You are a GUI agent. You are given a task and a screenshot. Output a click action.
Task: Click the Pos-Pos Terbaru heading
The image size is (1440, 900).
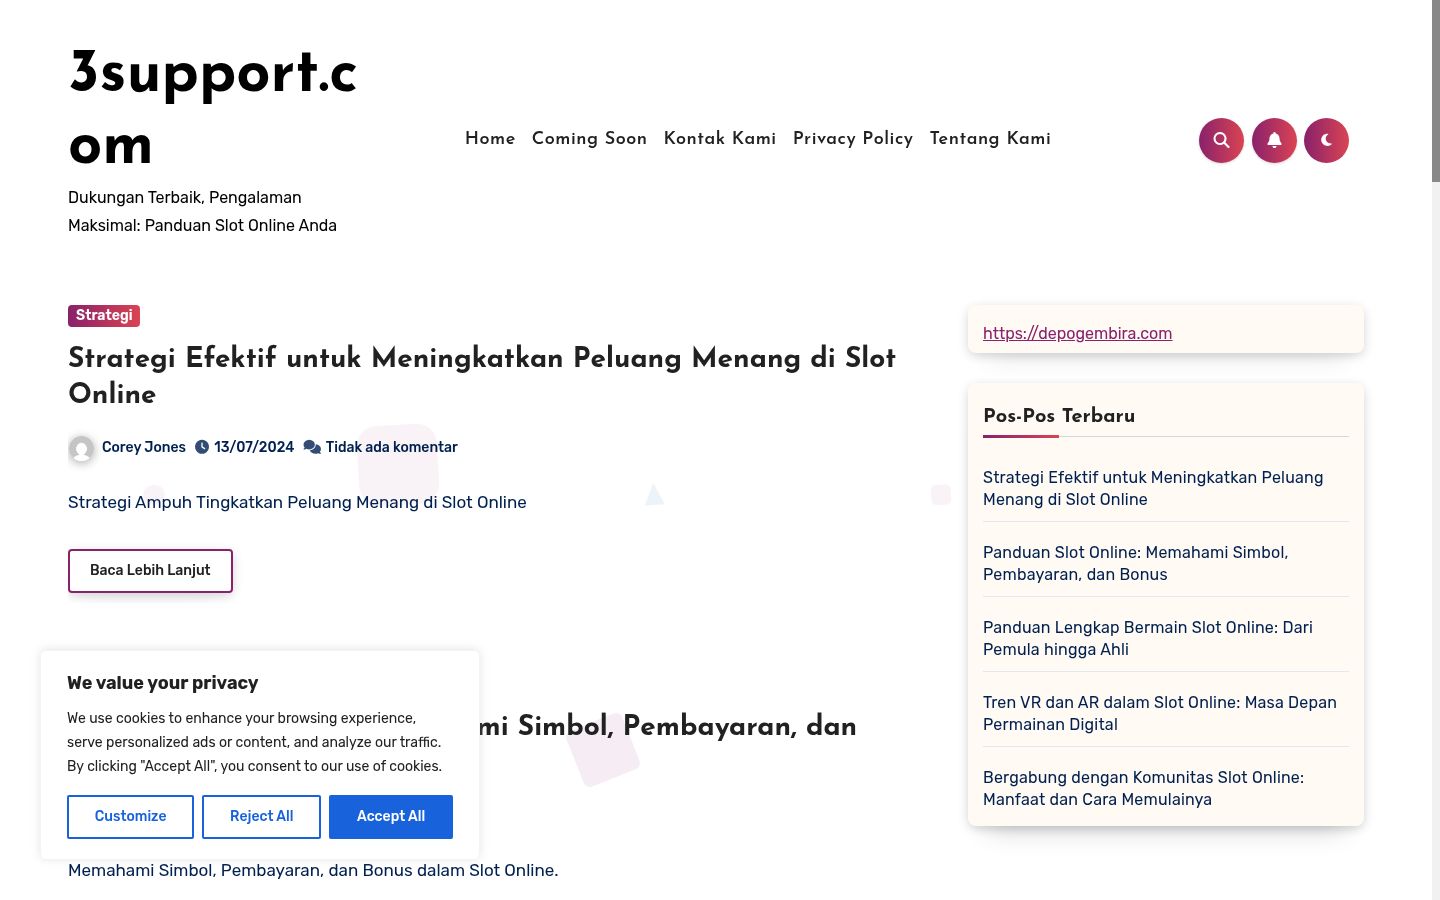pos(1059,416)
